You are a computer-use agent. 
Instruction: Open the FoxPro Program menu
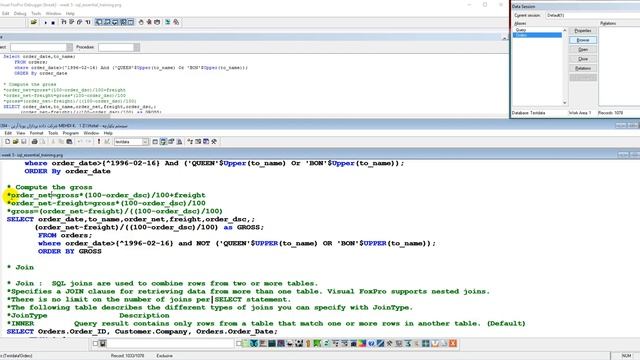tap(71, 133)
